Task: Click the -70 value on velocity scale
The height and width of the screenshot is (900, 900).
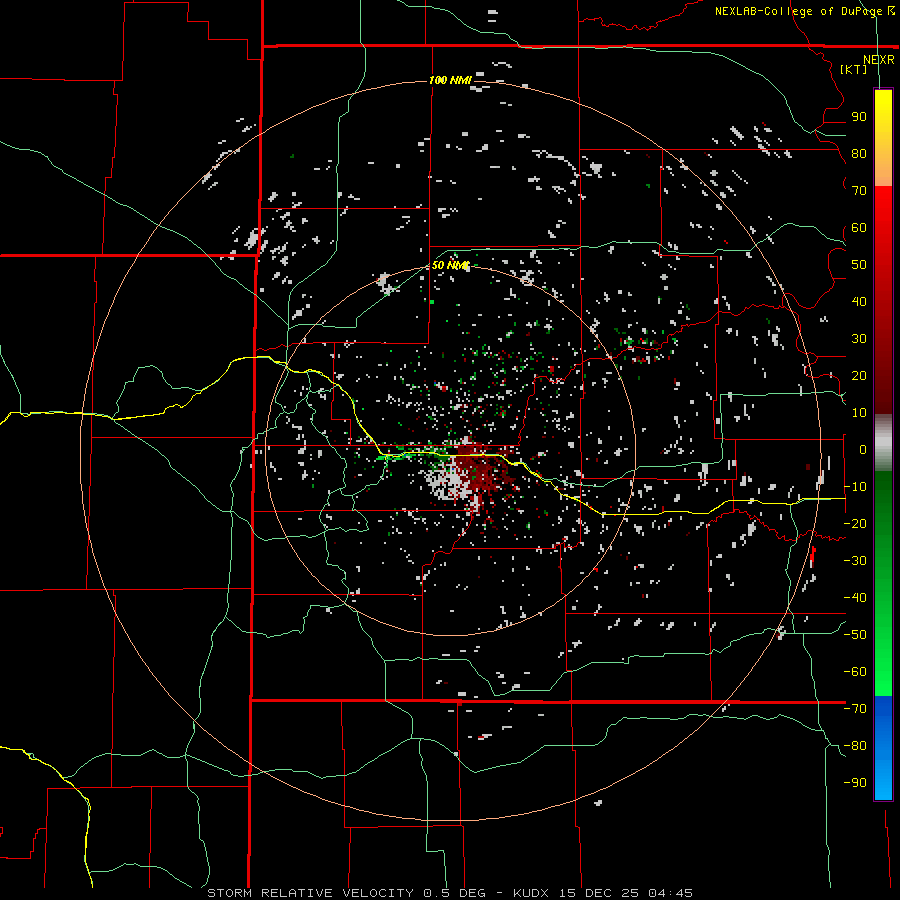Action: click(855, 709)
